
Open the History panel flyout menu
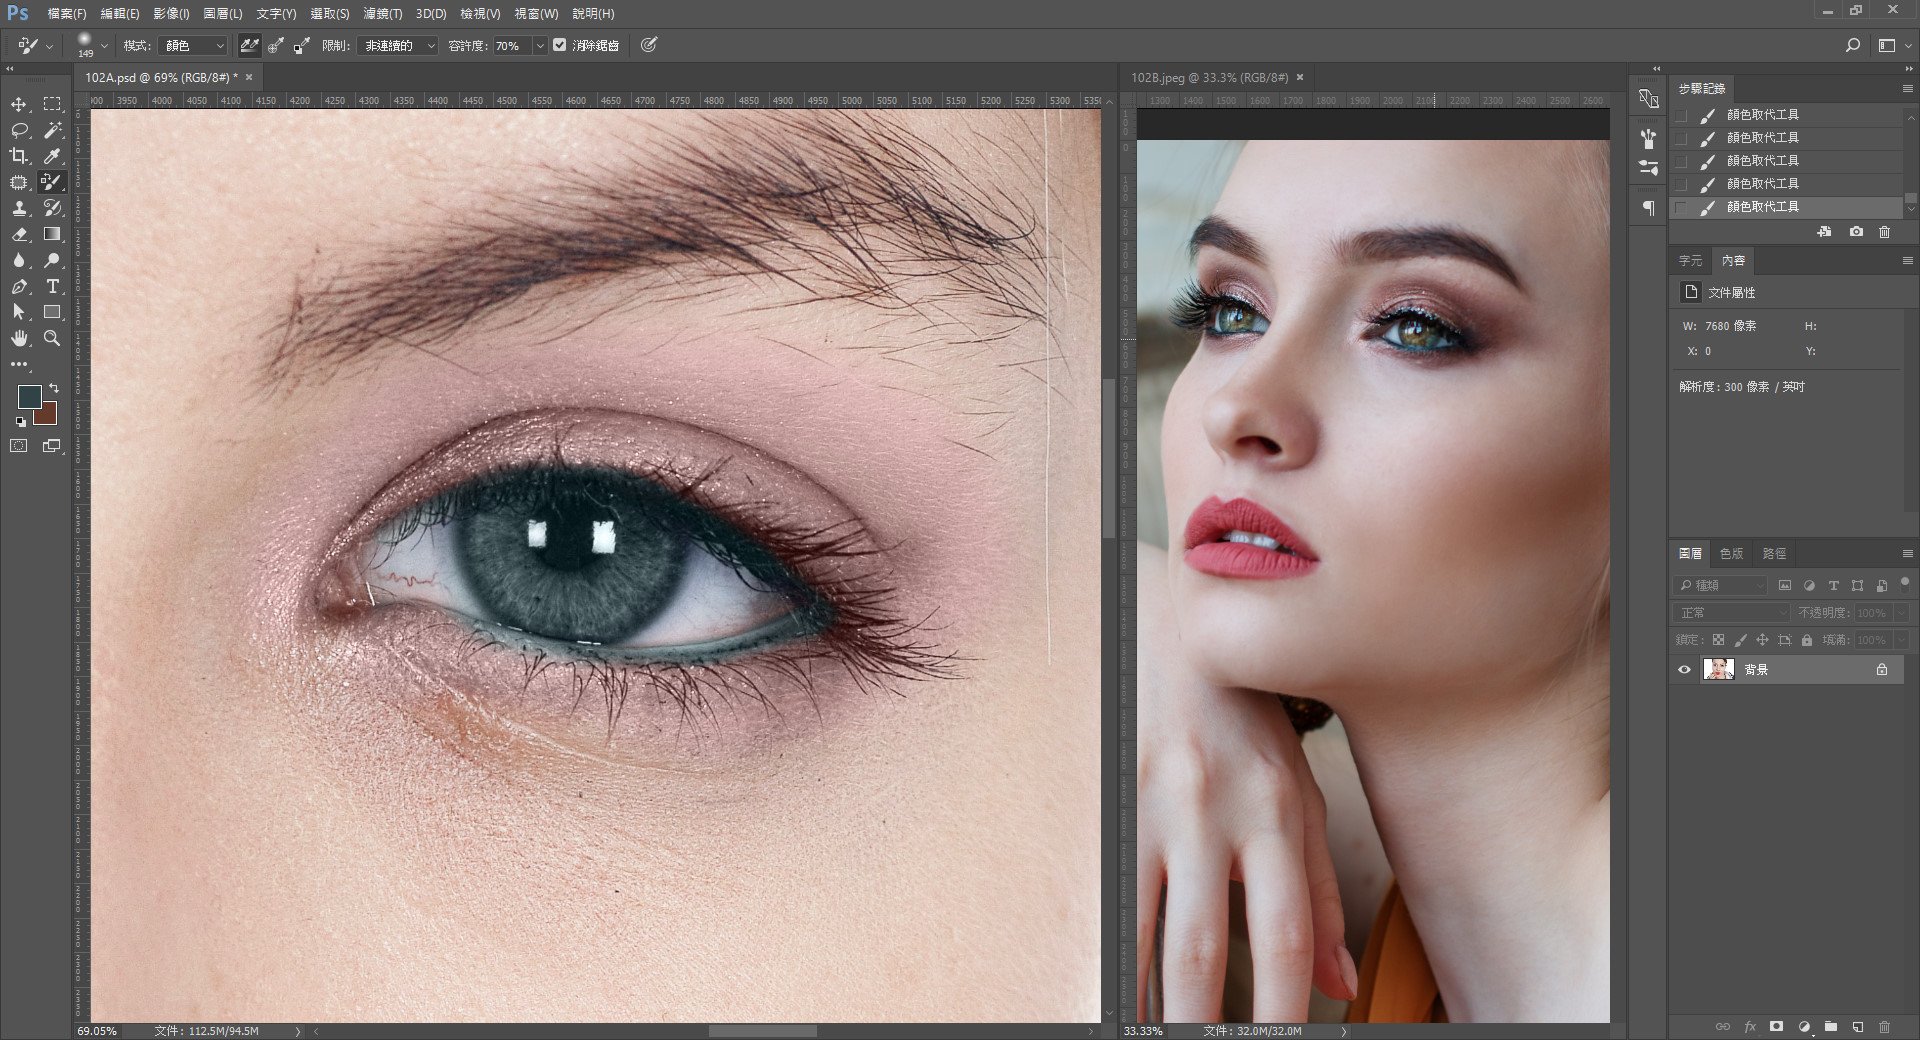coord(1906,89)
